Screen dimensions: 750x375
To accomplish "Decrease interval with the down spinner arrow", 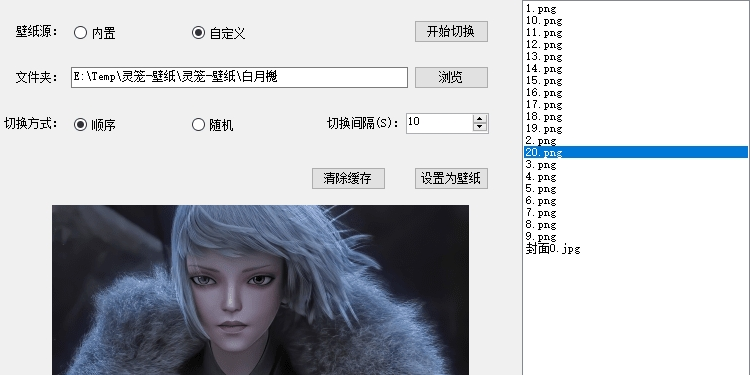I will coord(480,127).
